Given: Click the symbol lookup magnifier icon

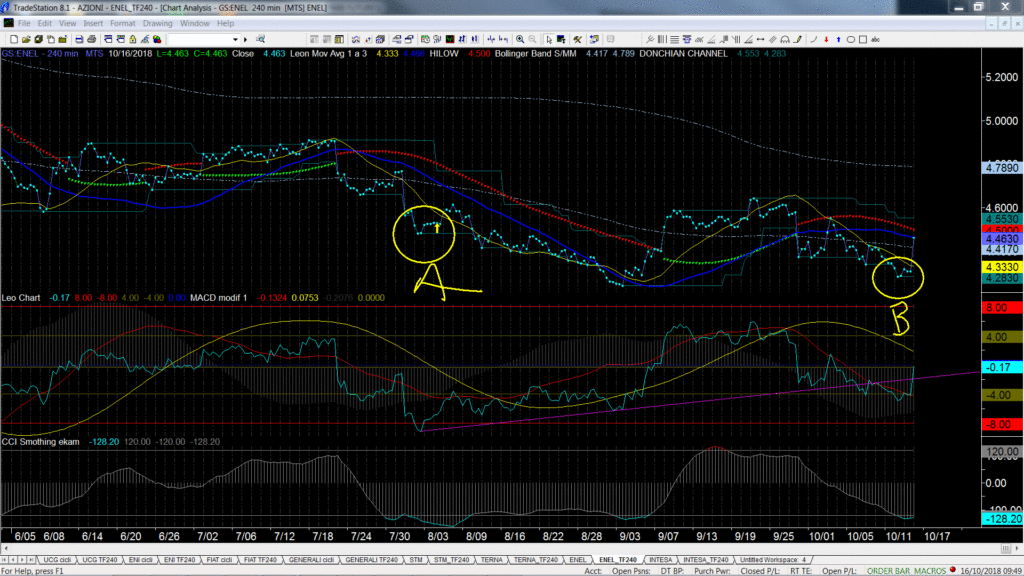Looking at the screenshot, I should 260,40.
